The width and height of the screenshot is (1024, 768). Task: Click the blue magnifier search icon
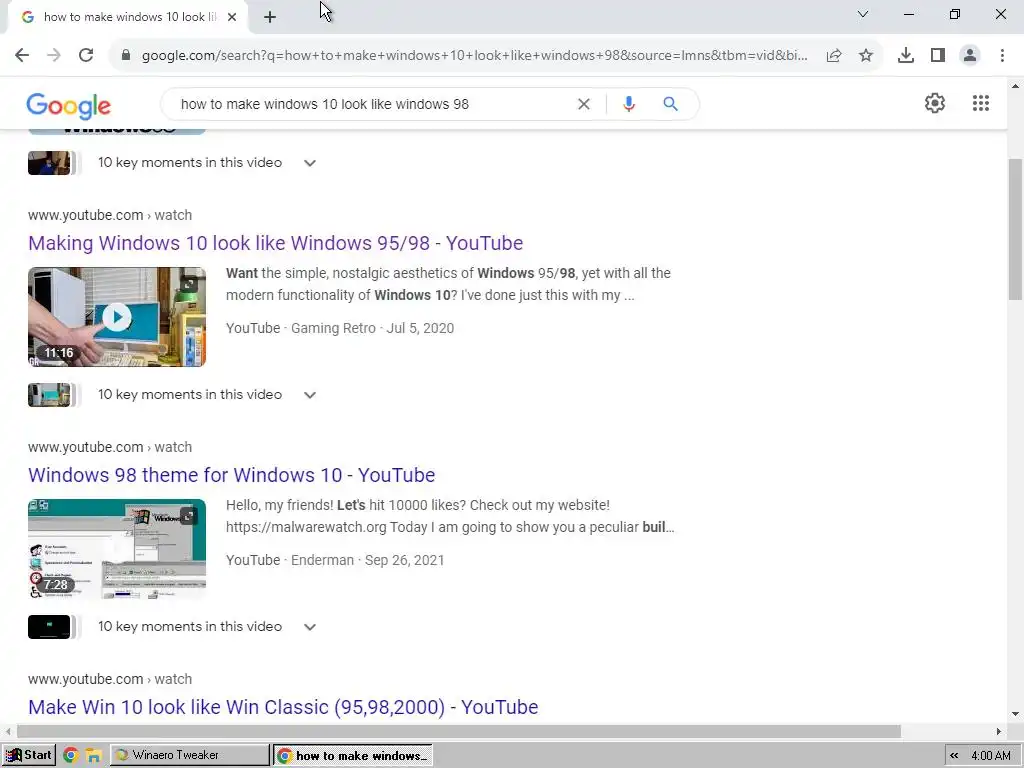671,104
